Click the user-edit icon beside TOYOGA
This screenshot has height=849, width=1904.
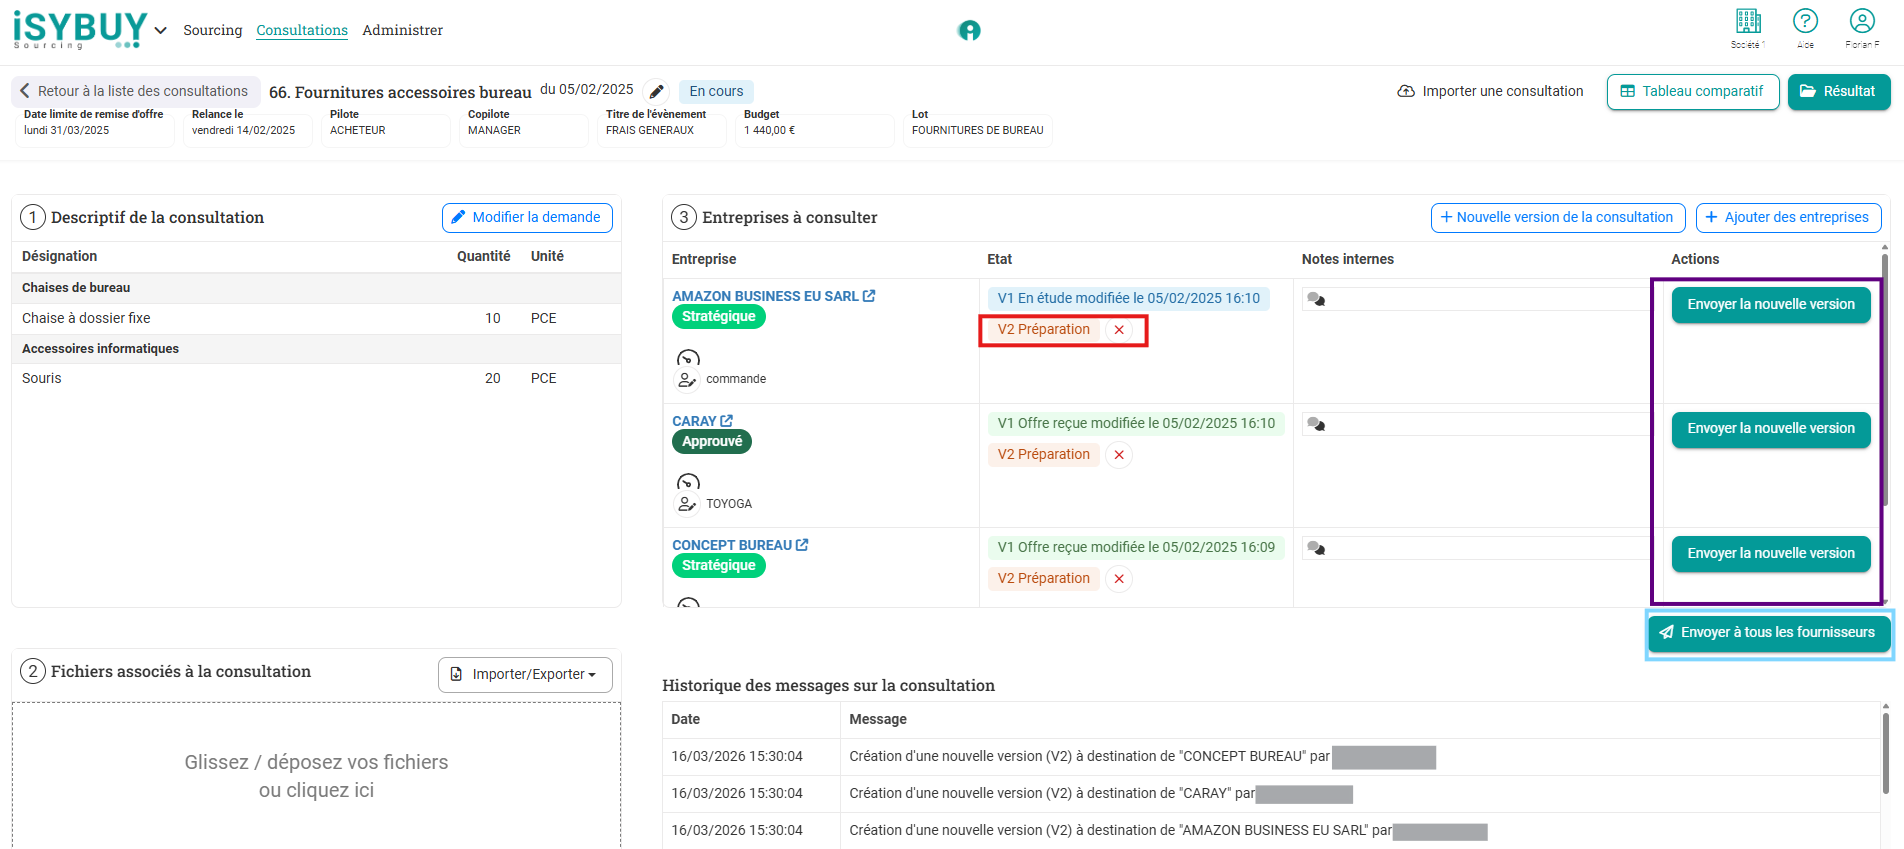[687, 504]
